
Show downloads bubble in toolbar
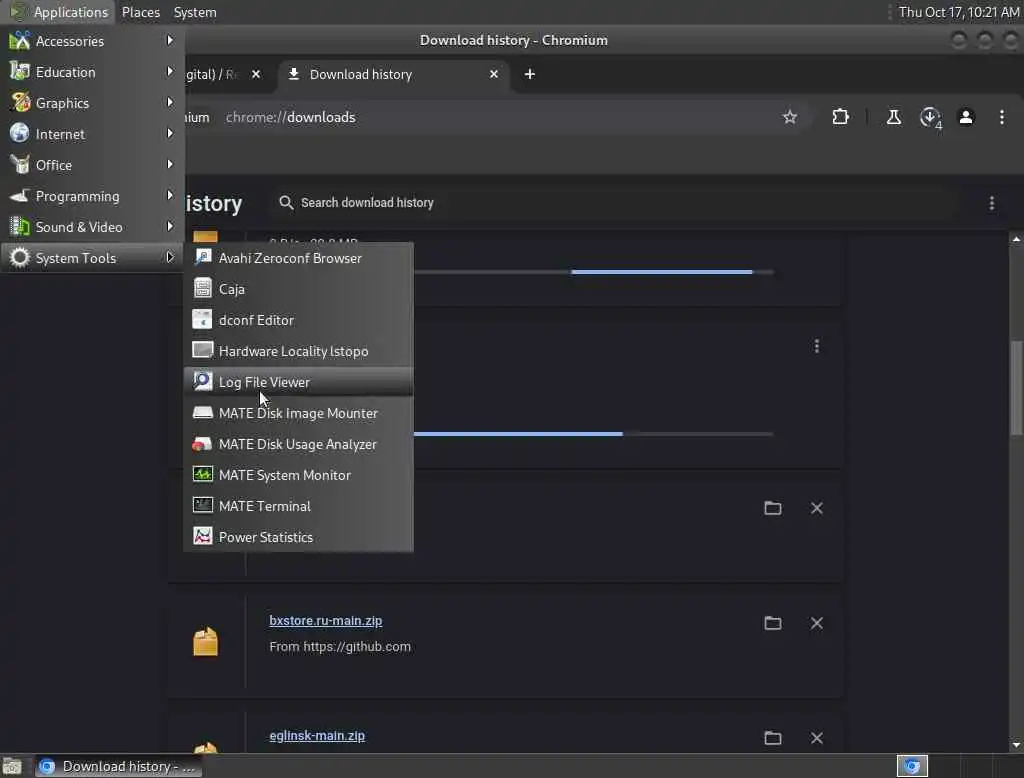point(930,117)
